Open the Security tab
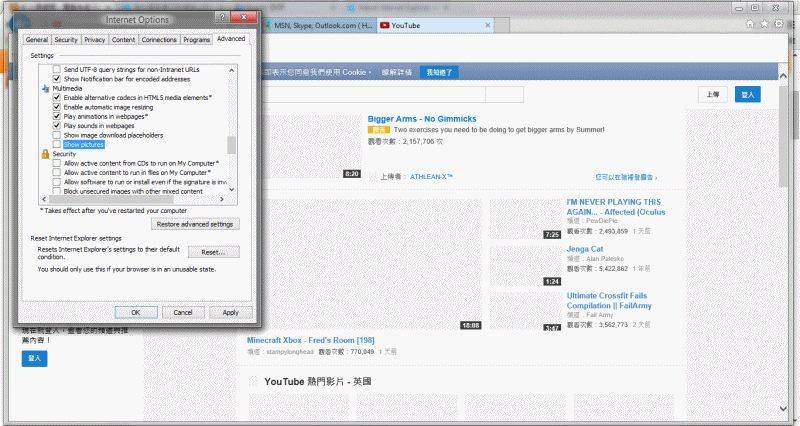This screenshot has height=426, width=800. click(66, 40)
